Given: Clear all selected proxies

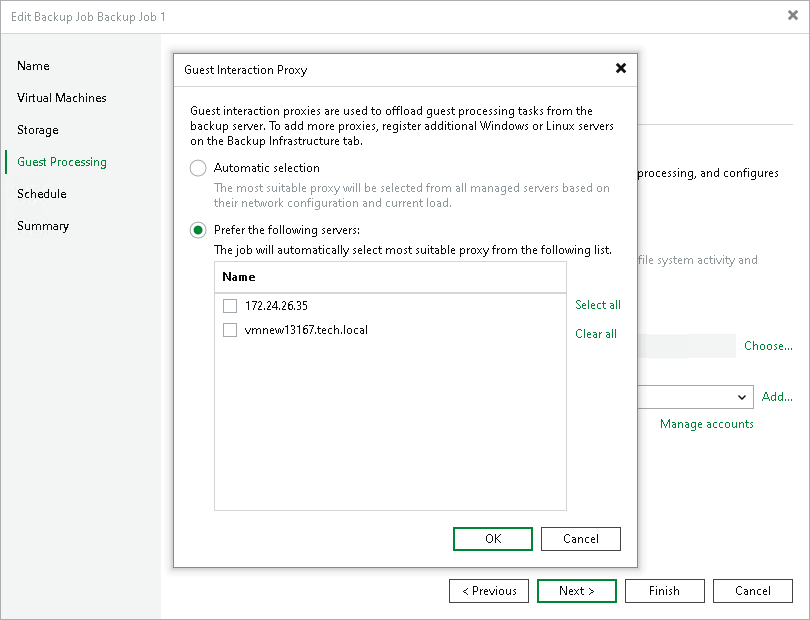Looking at the screenshot, I should tap(595, 333).
